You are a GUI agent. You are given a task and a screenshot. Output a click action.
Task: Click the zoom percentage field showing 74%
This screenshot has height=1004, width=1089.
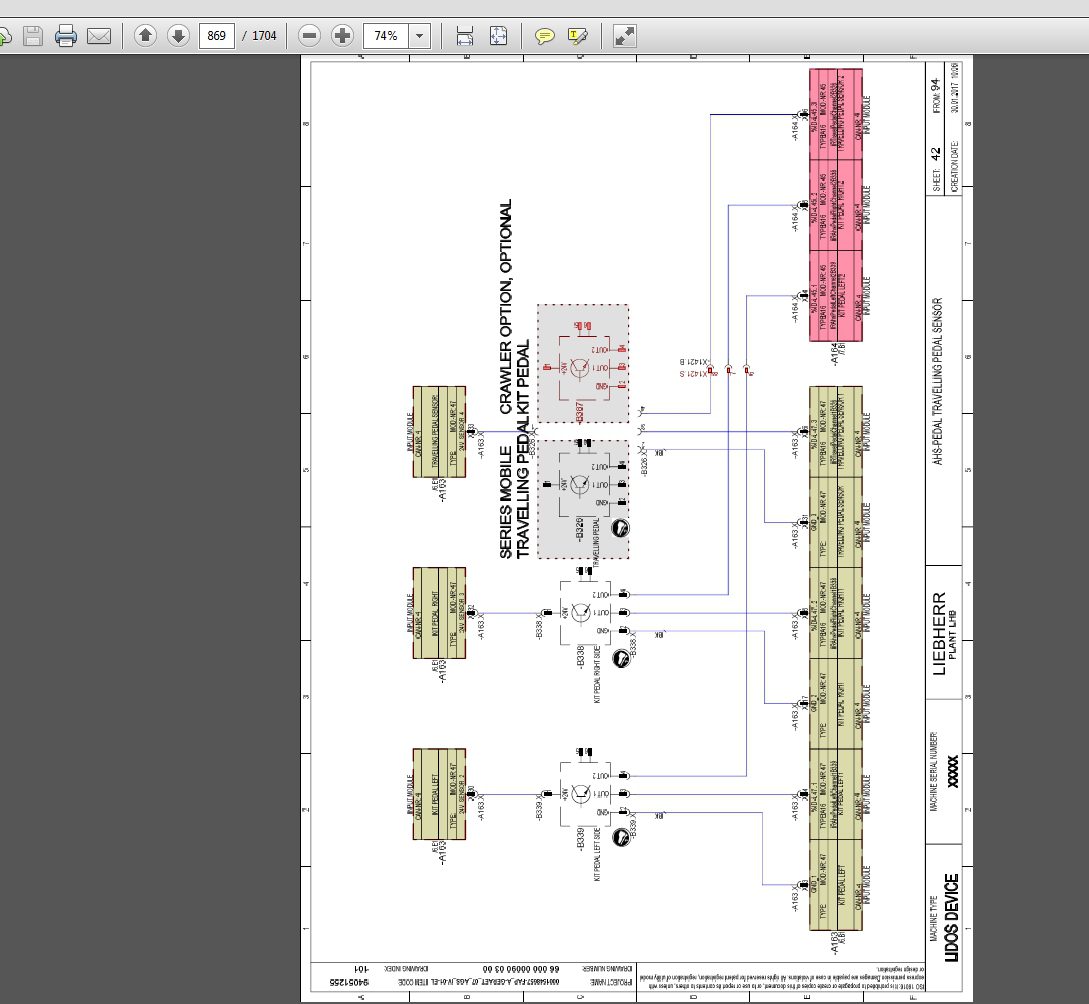tap(386, 35)
